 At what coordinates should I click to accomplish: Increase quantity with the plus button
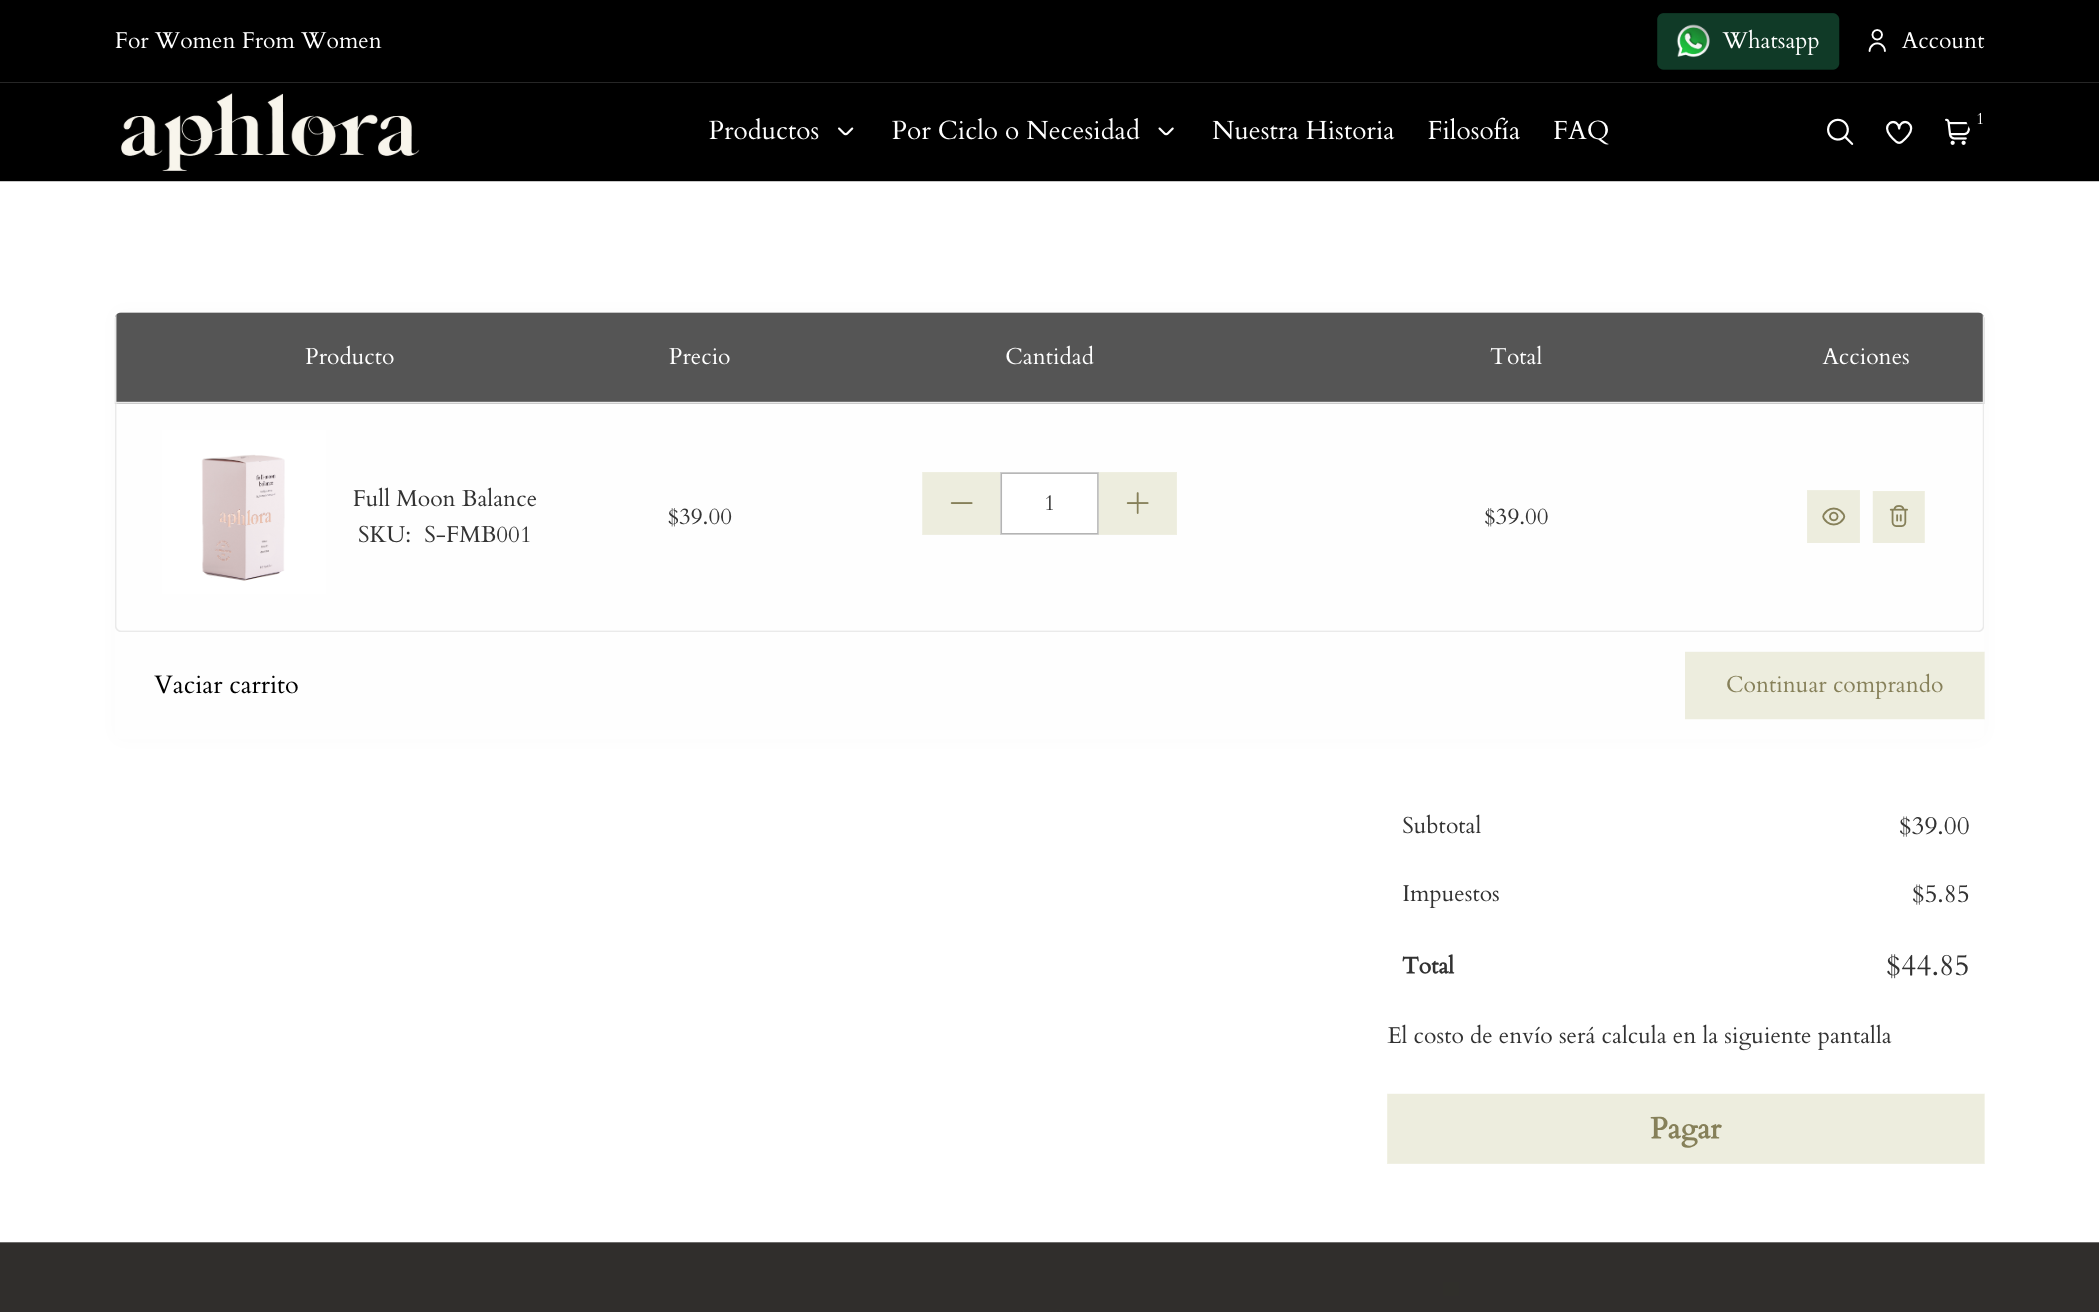point(1137,503)
